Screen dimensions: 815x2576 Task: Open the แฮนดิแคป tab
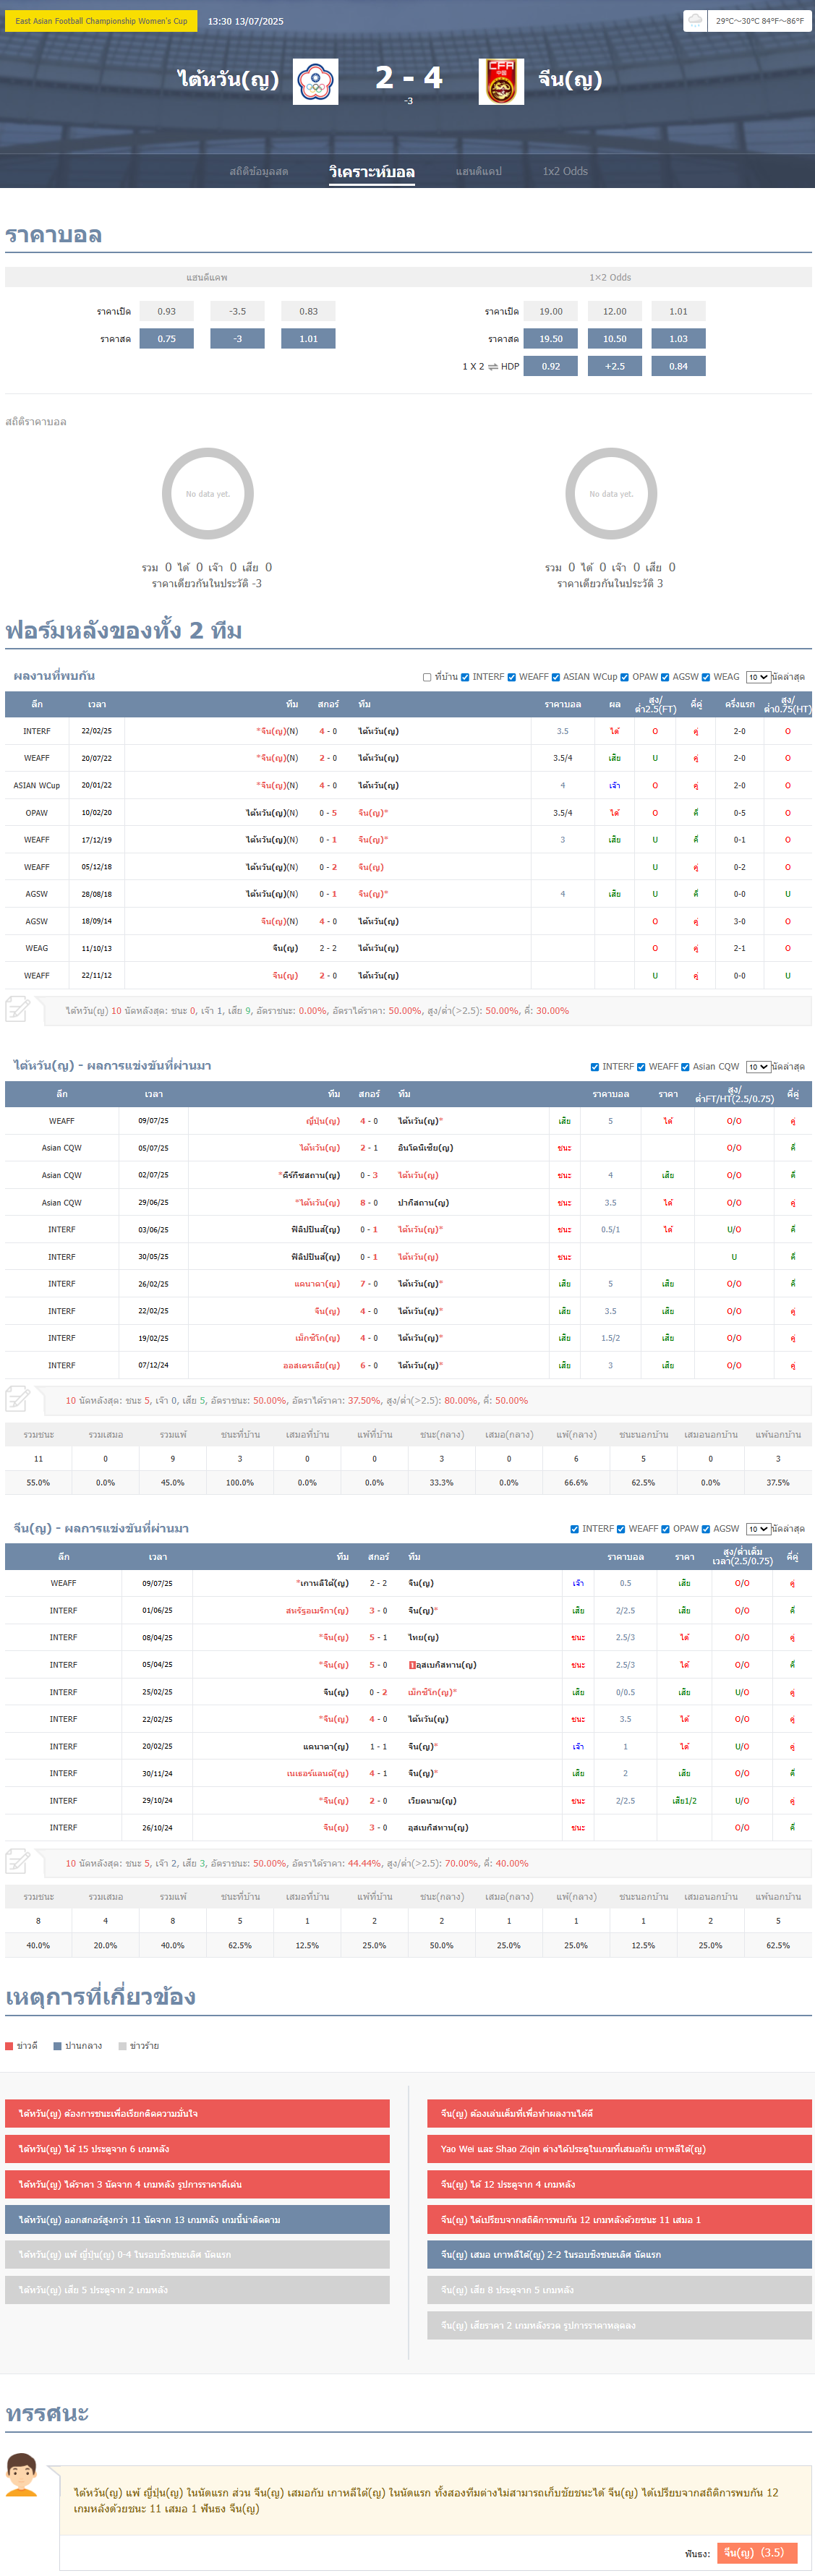coord(479,172)
